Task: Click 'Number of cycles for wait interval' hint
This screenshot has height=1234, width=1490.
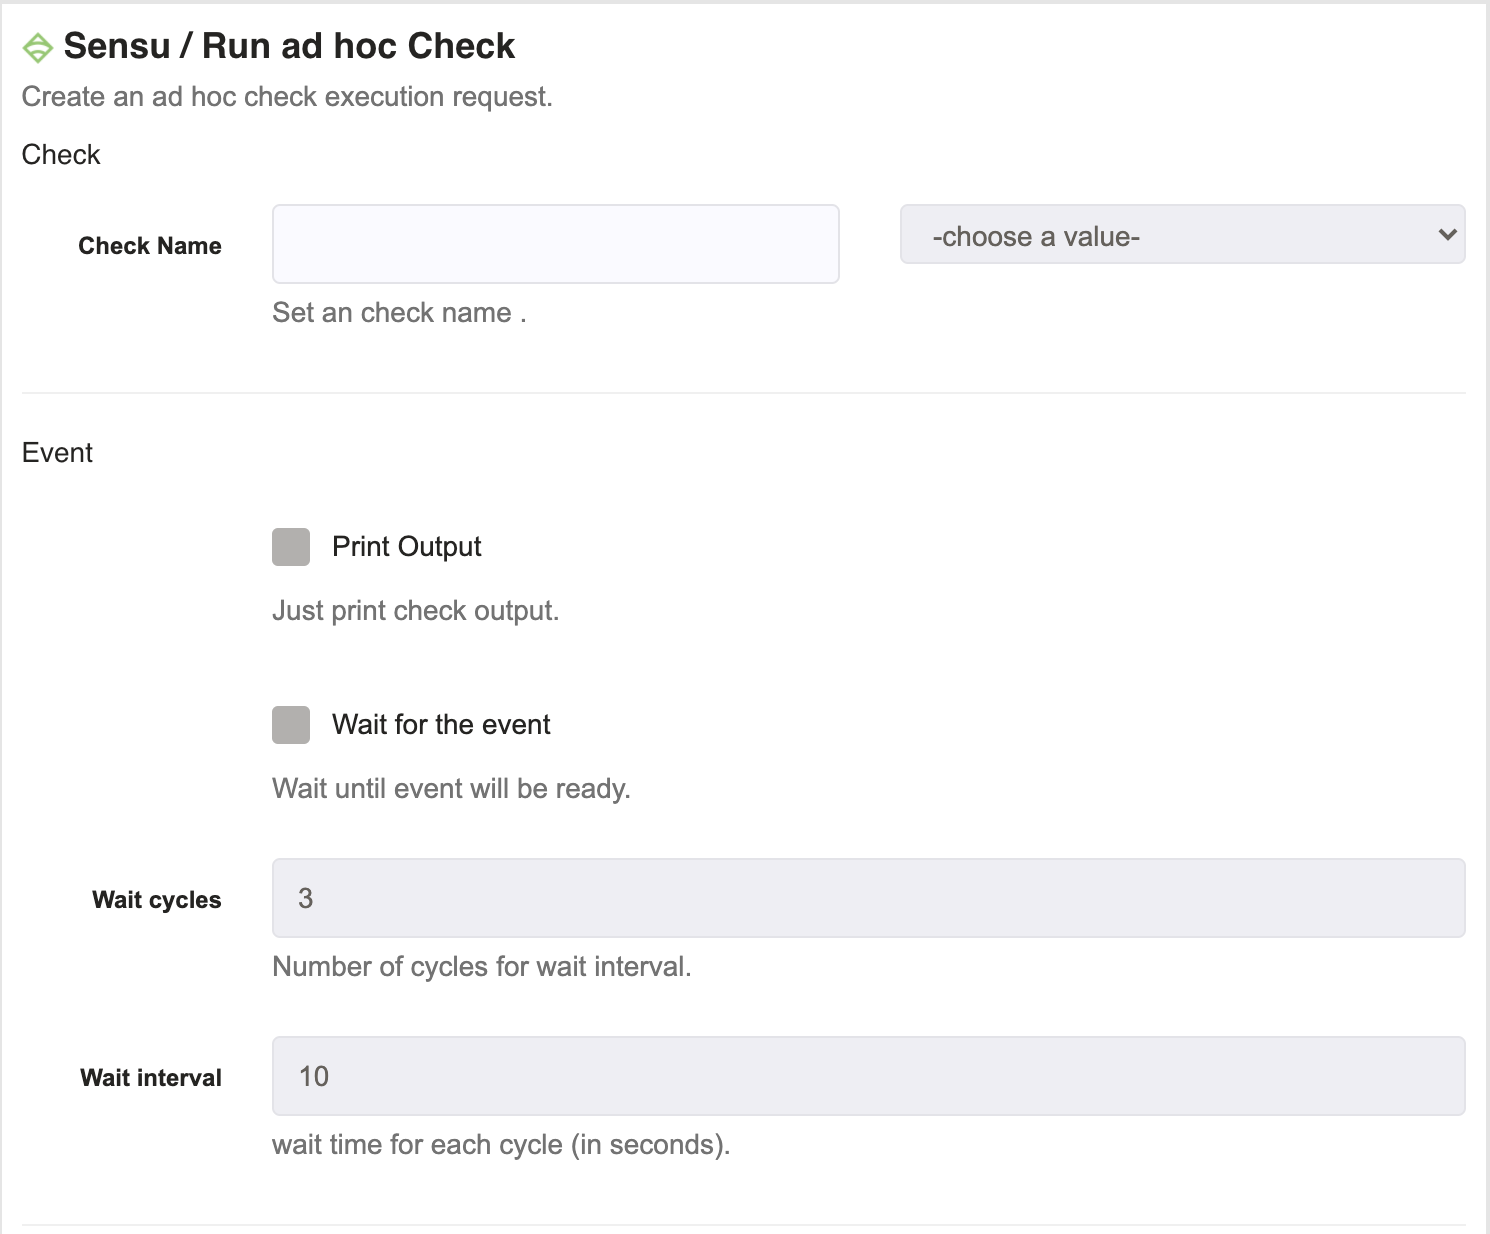Action: click(x=481, y=967)
